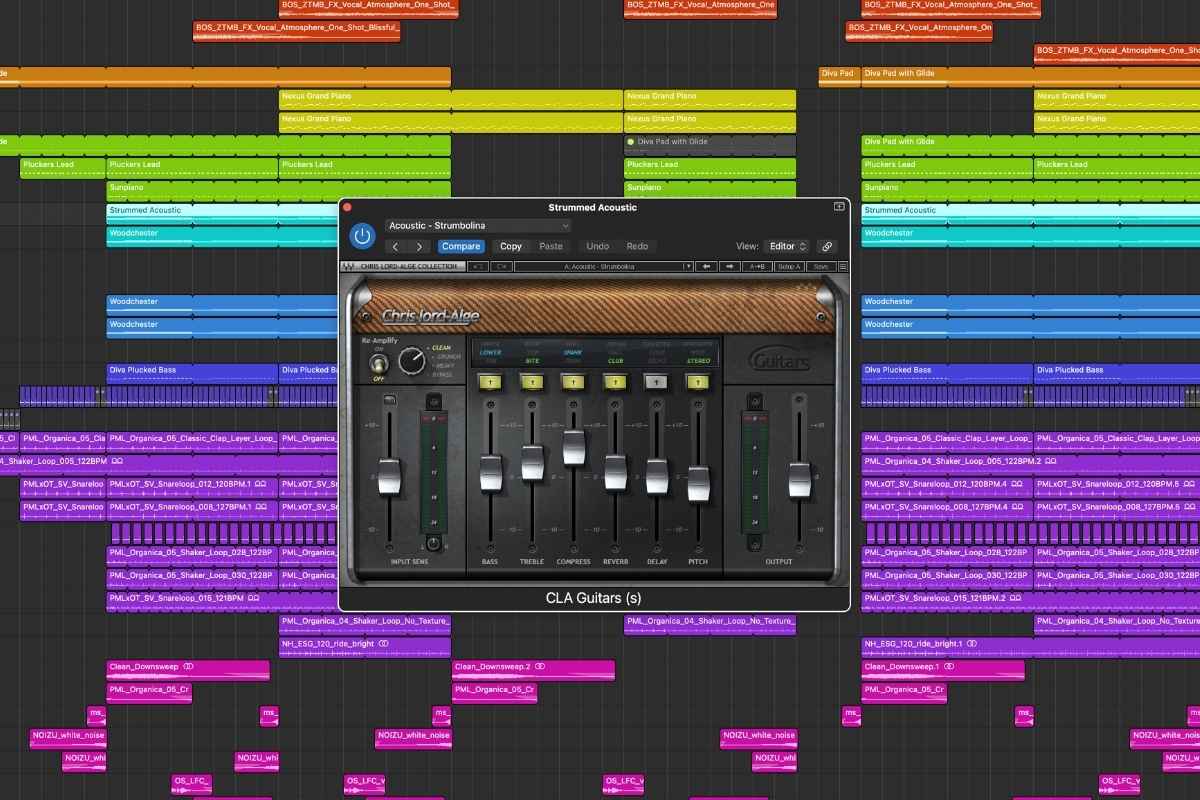
Task: Select the short orange Diva Pad region
Action: (839, 76)
